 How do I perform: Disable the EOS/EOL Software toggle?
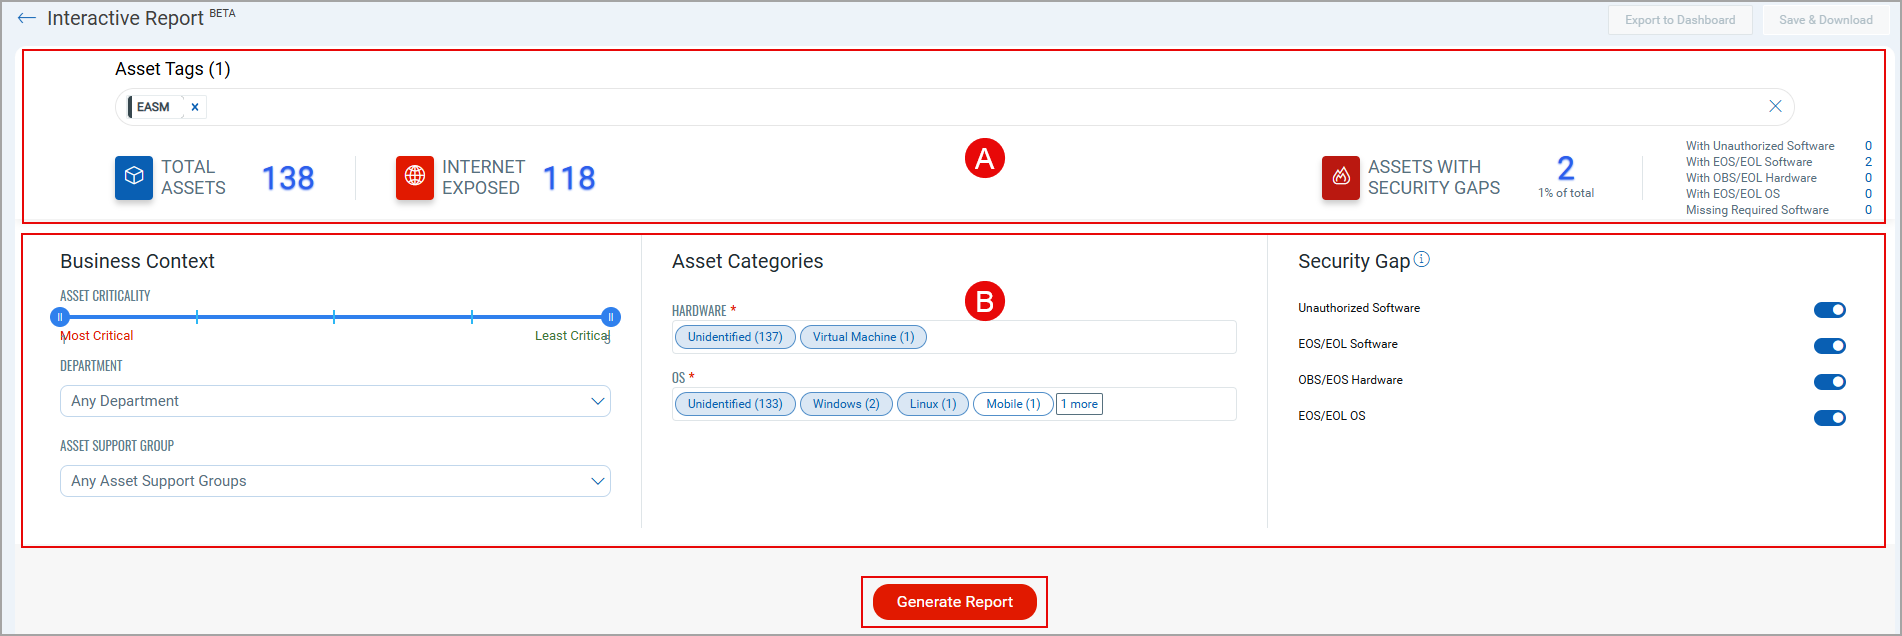pyautogui.click(x=1830, y=346)
